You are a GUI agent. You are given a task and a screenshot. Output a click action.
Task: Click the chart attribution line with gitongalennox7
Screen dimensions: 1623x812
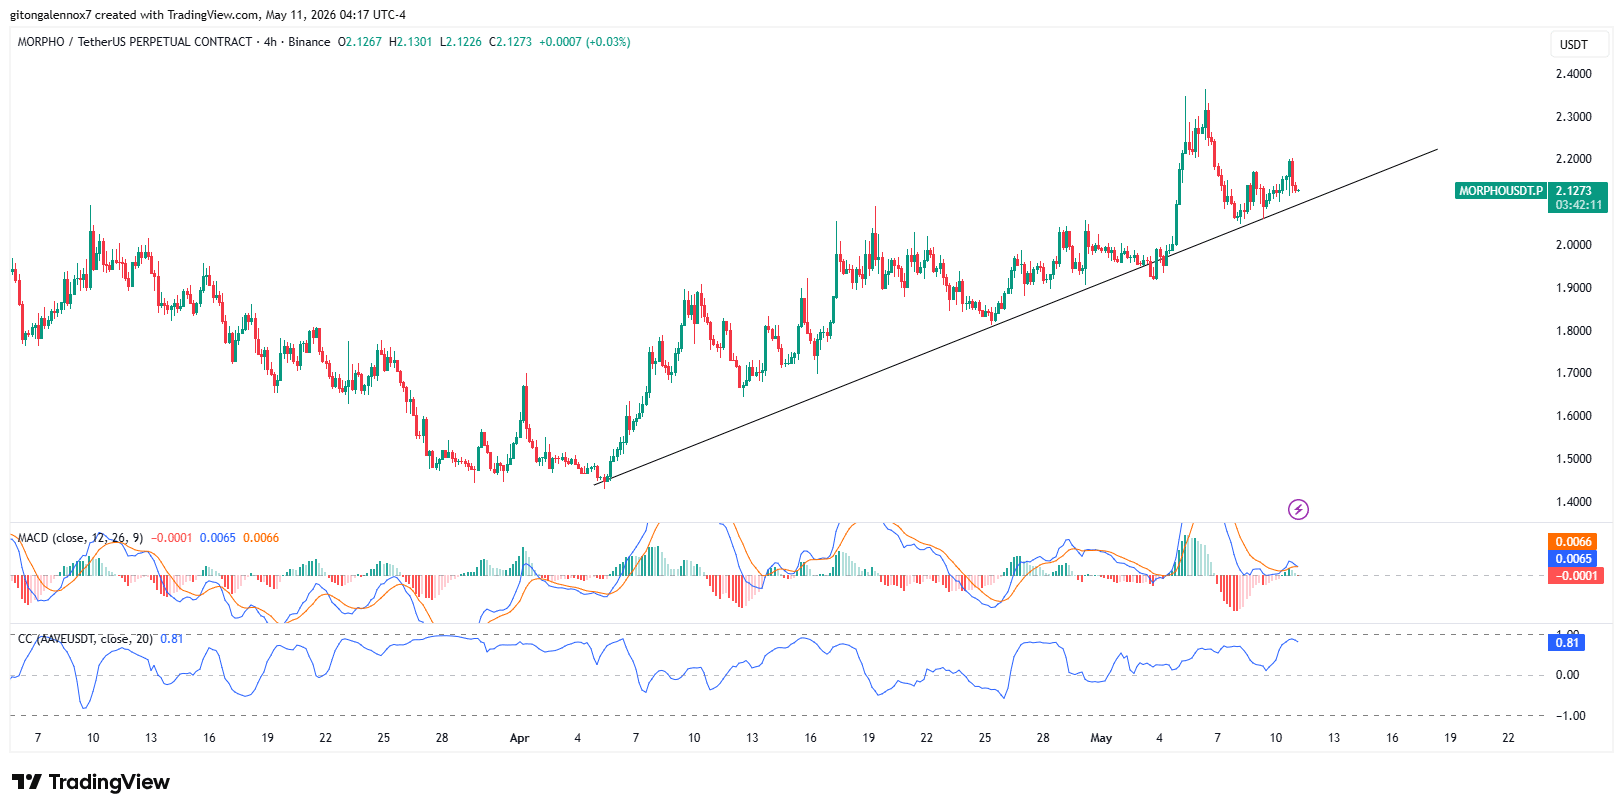[x=208, y=15]
